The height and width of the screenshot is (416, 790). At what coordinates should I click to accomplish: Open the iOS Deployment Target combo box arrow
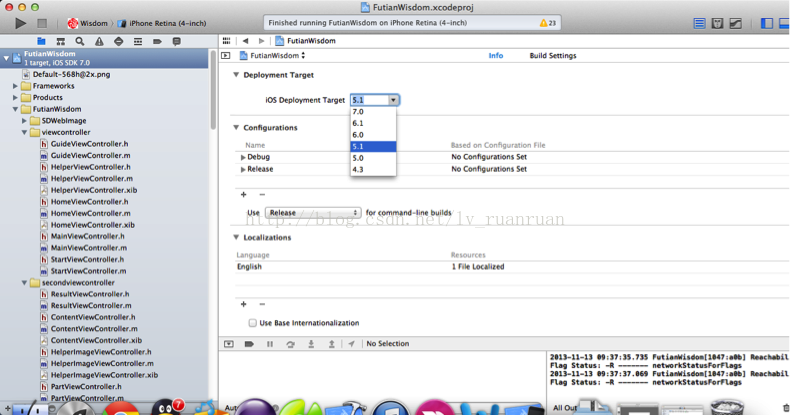393,100
